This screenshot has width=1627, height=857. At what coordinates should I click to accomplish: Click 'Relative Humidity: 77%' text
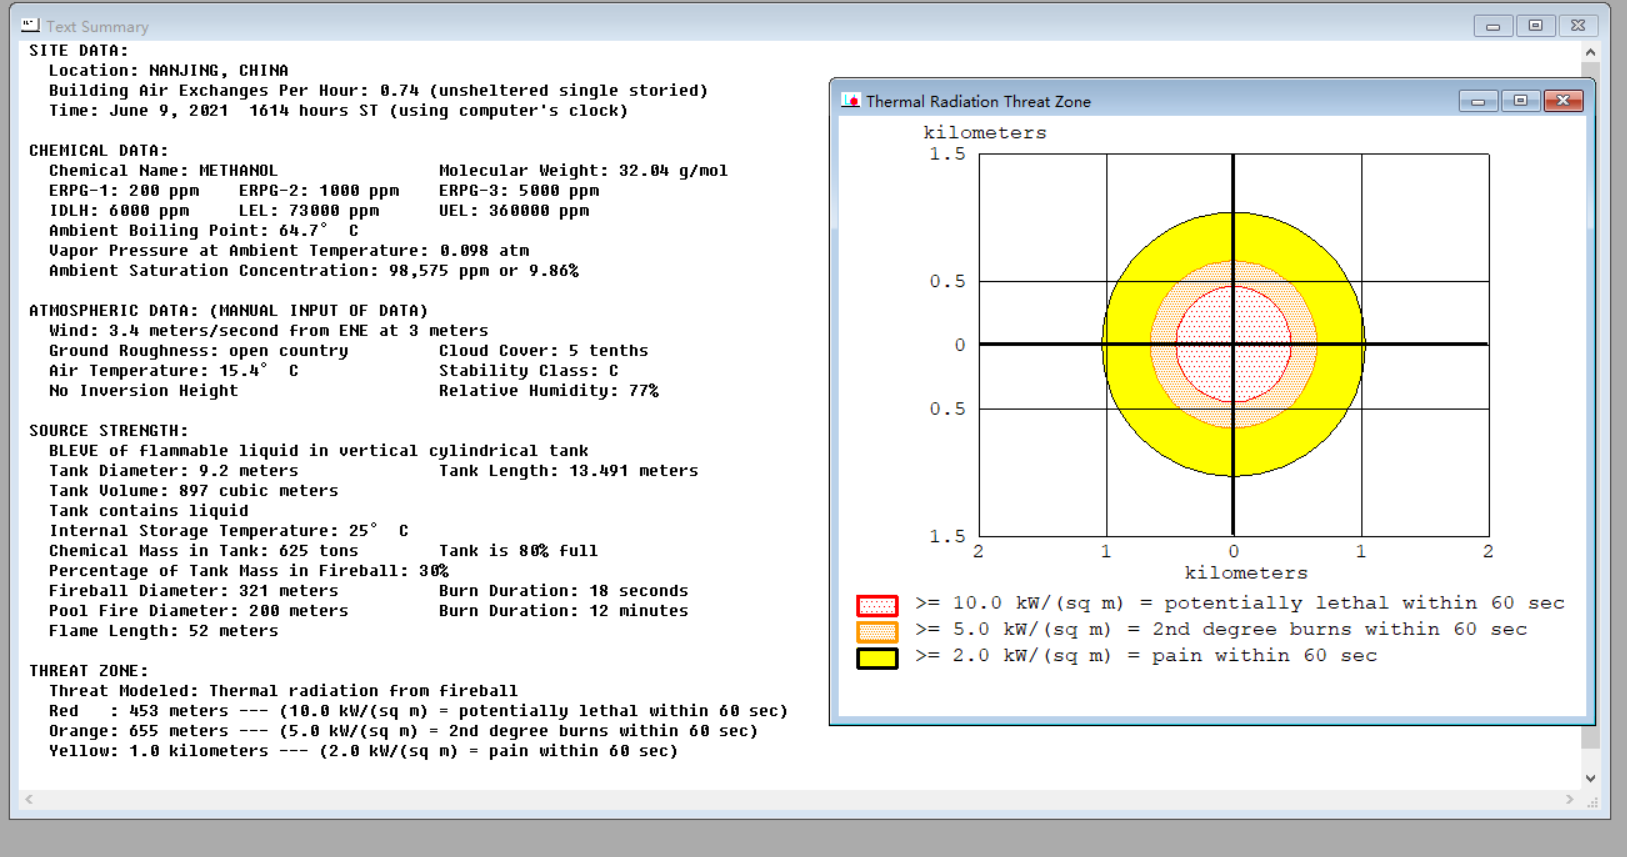click(x=549, y=391)
